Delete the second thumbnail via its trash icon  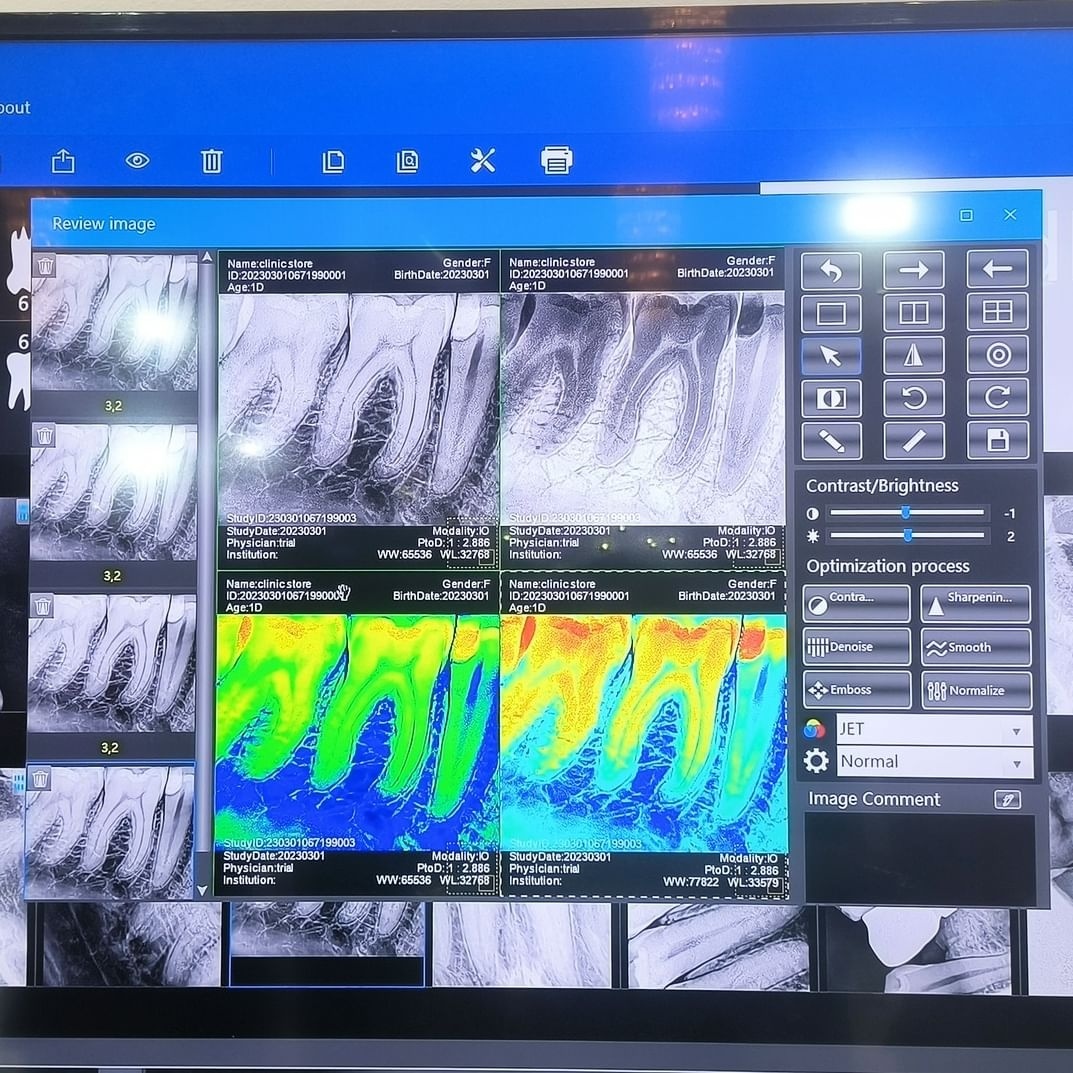(x=44, y=435)
